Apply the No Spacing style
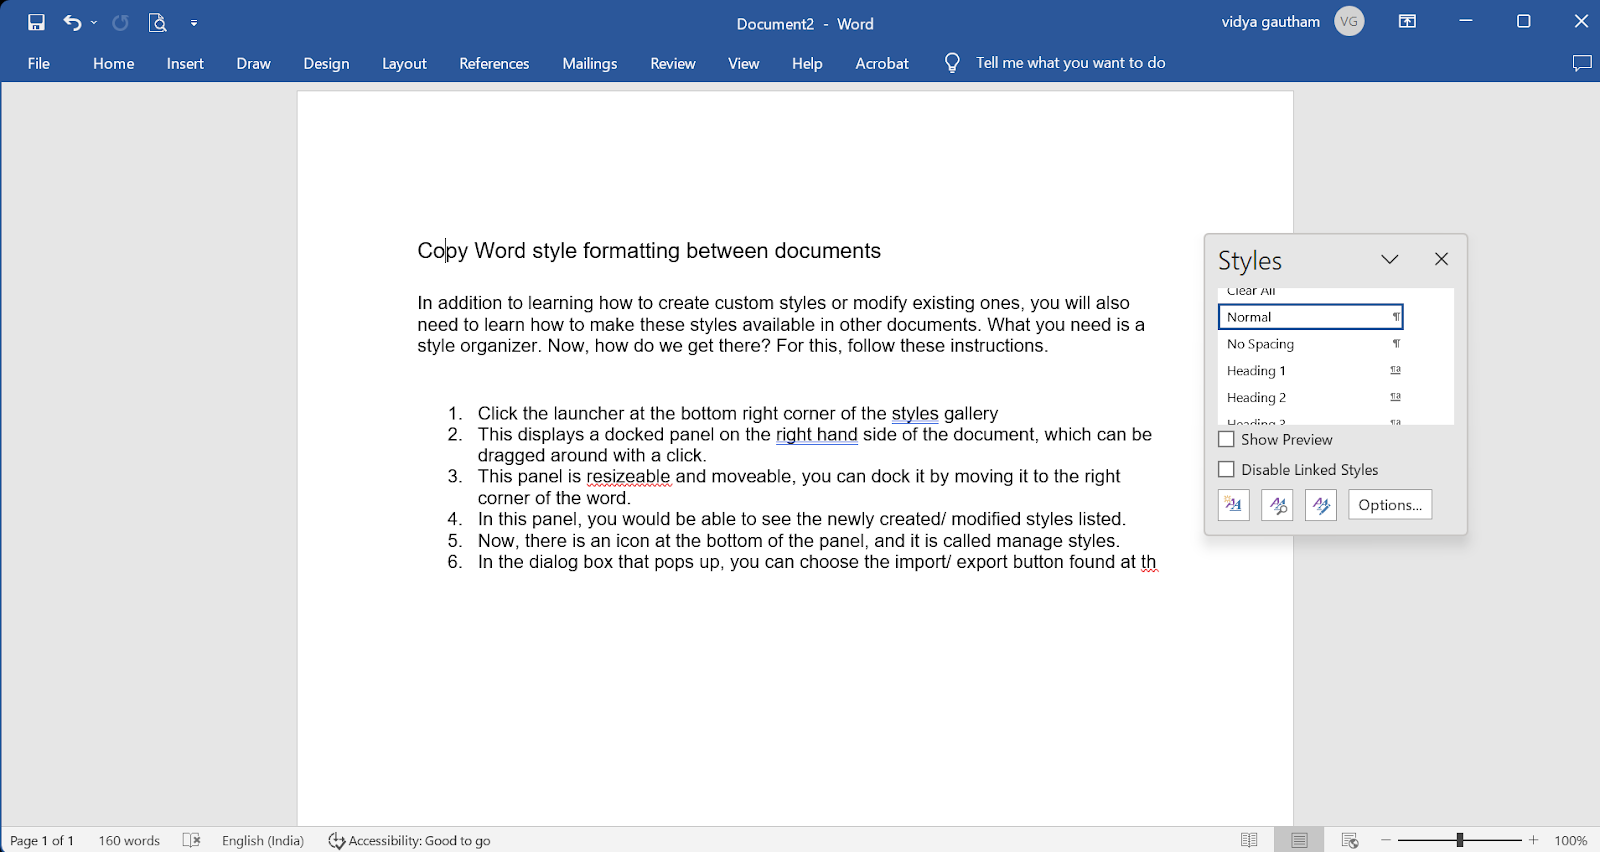 (x=1310, y=344)
